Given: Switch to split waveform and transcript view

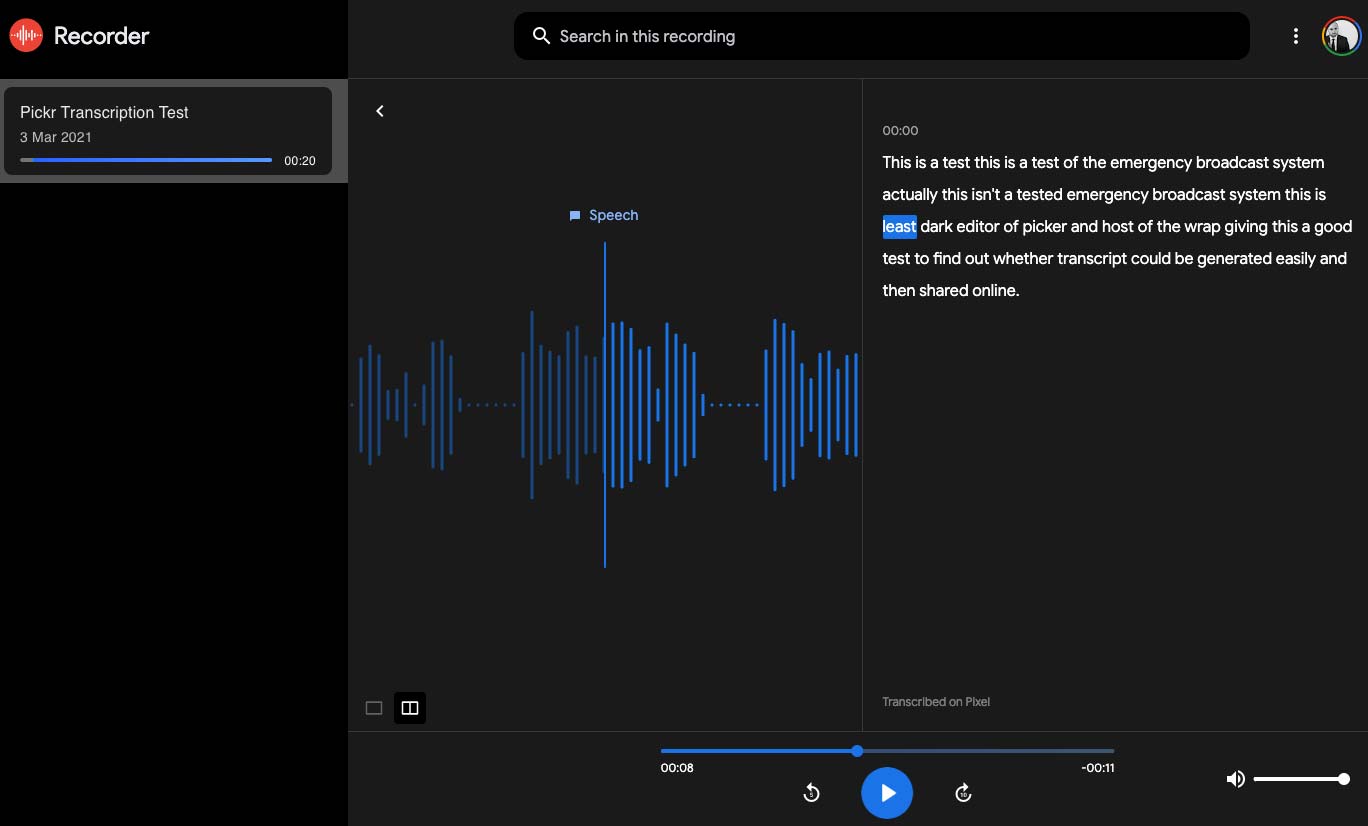Looking at the screenshot, I should [x=410, y=708].
